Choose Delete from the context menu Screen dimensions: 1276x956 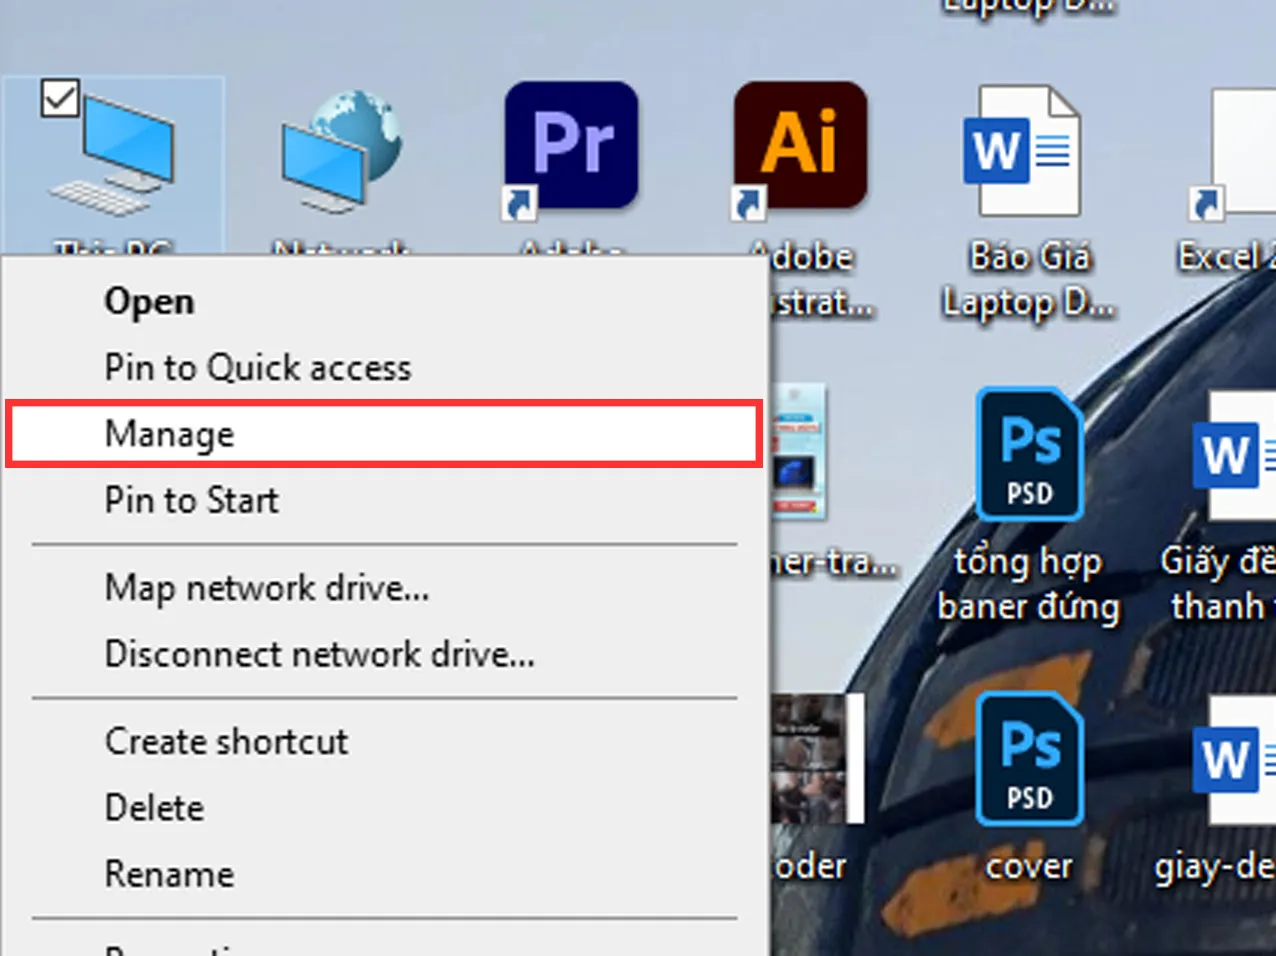pos(154,808)
